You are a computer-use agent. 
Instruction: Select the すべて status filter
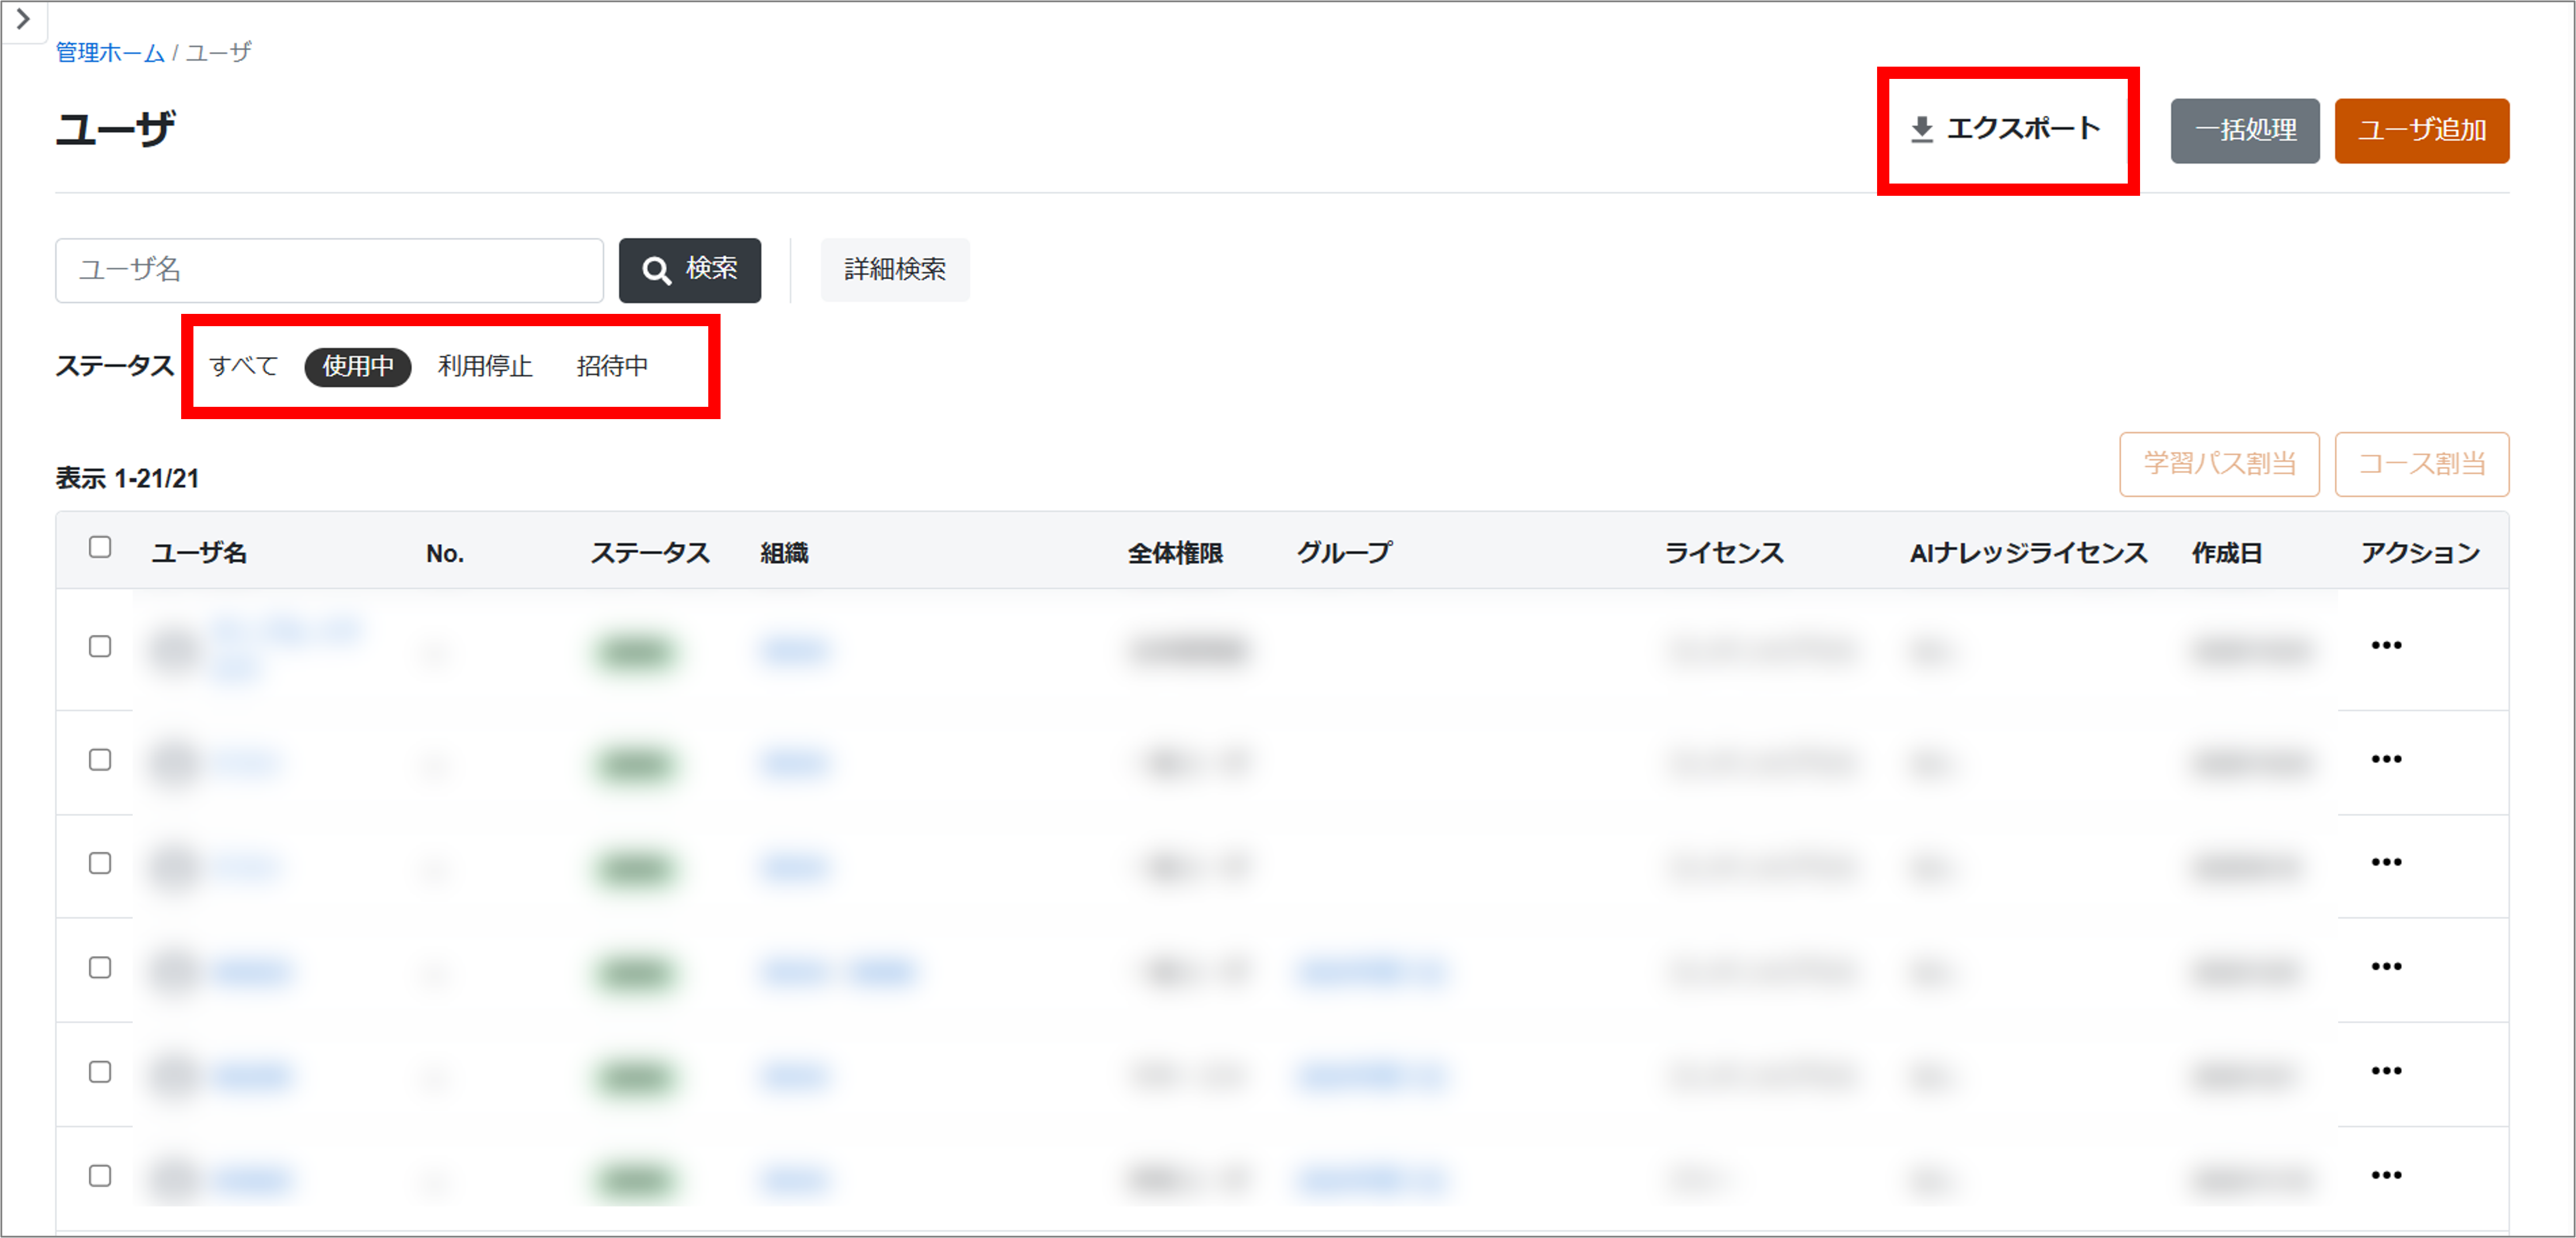(x=243, y=366)
